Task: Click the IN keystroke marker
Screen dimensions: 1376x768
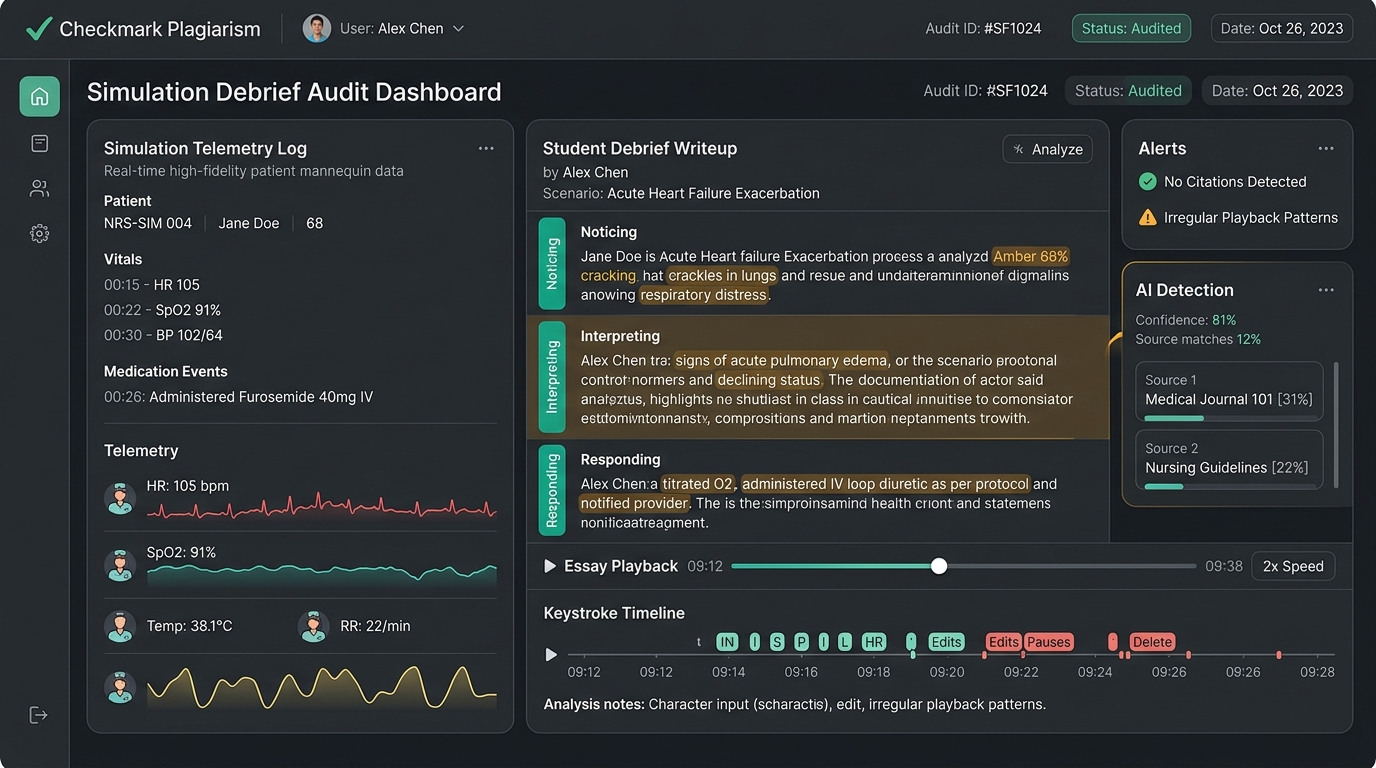Action: click(x=727, y=642)
